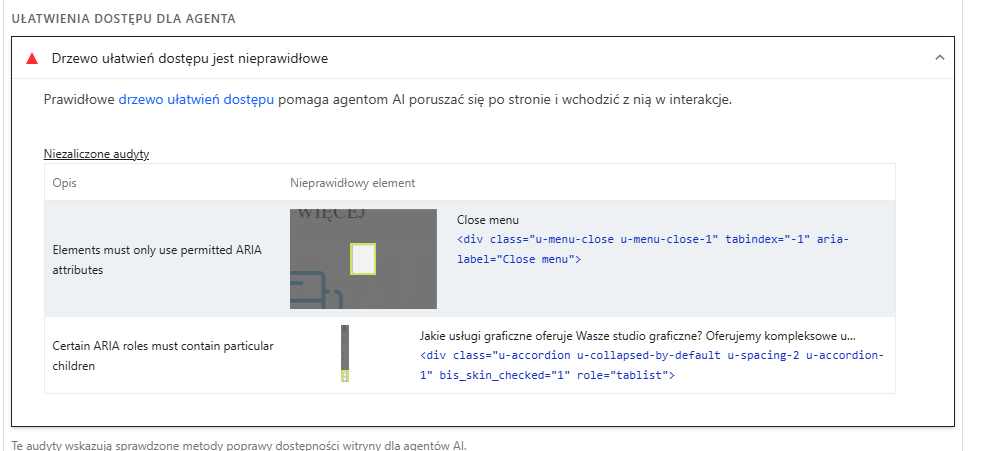The height and width of the screenshot is (451, 1001).
Task: Click the 'Prawidłowe' description sentence start
Action: coord(80,100)
